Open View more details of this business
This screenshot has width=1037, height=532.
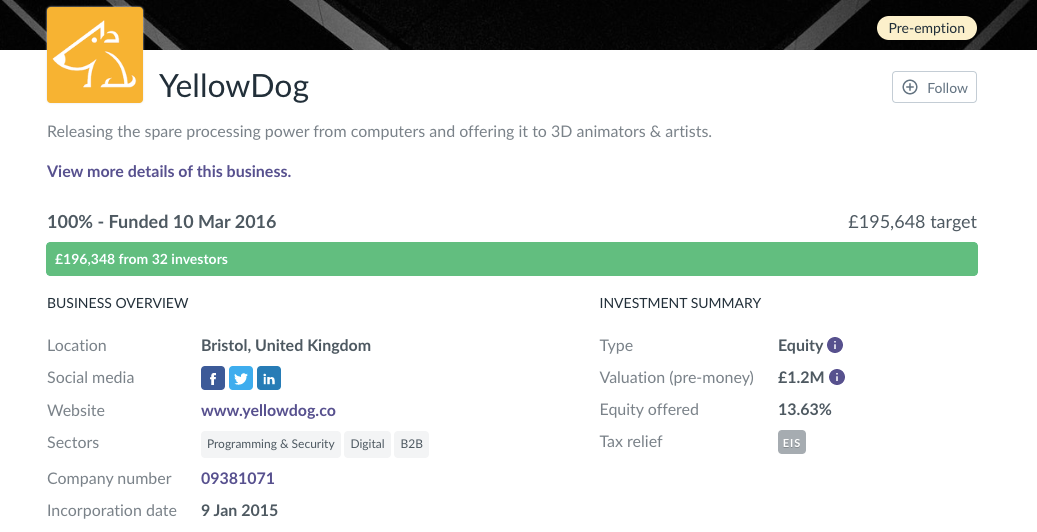tap(169, 171)
